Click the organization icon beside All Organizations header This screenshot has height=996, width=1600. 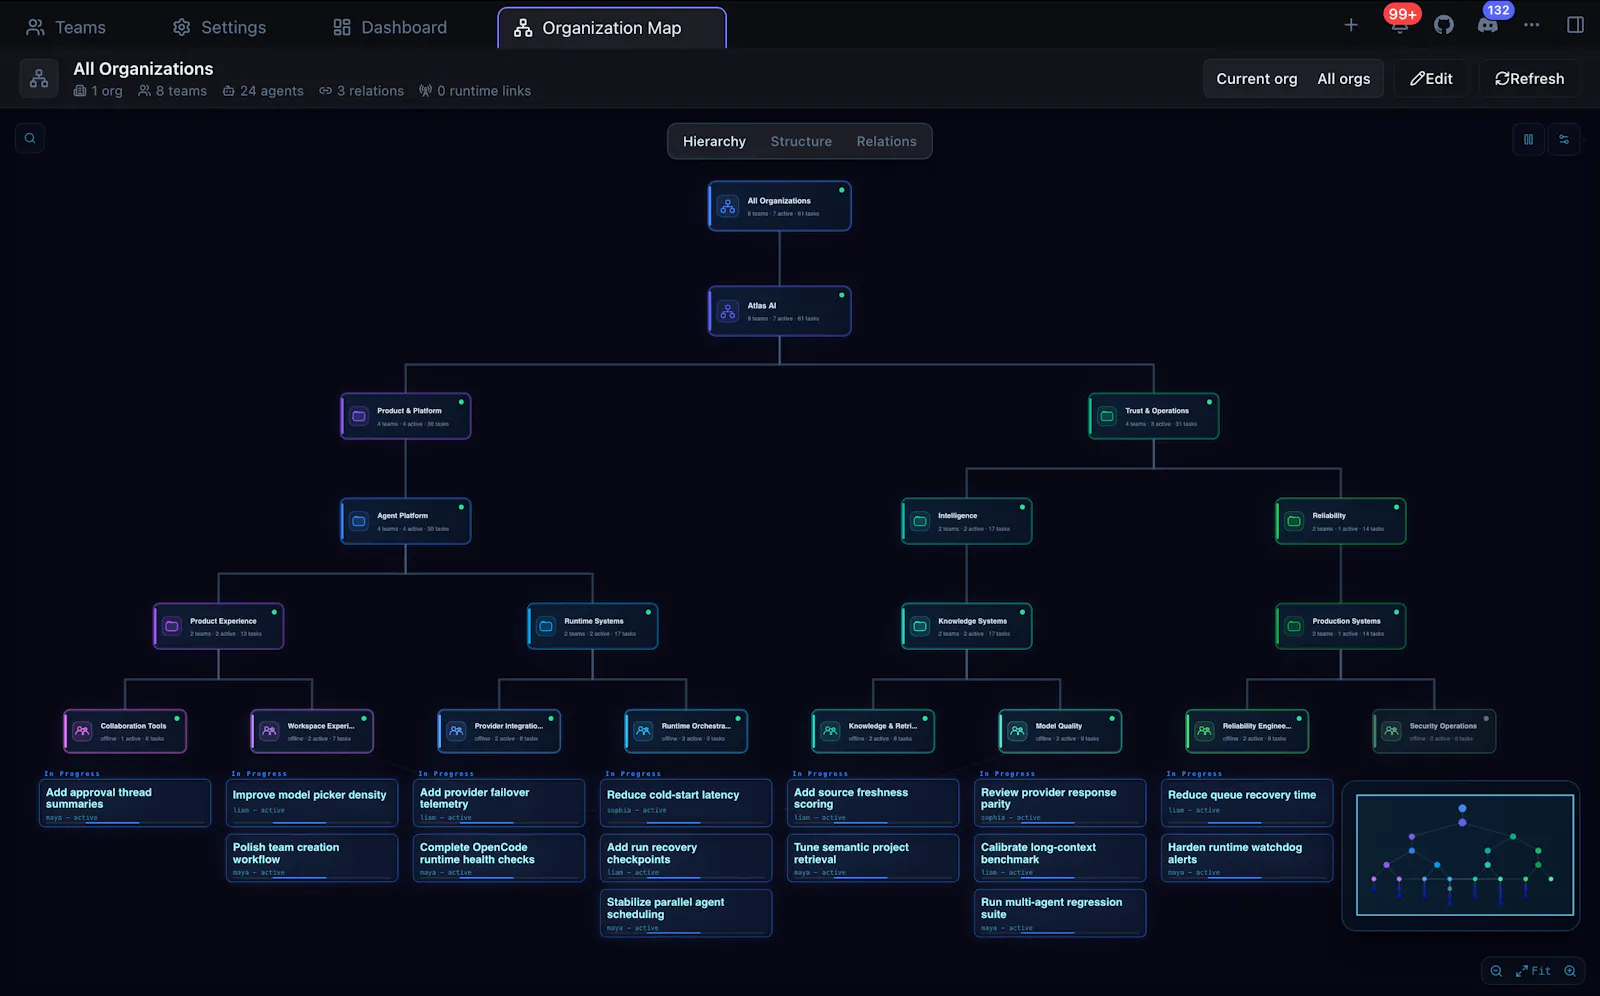[x=39, y=79]
